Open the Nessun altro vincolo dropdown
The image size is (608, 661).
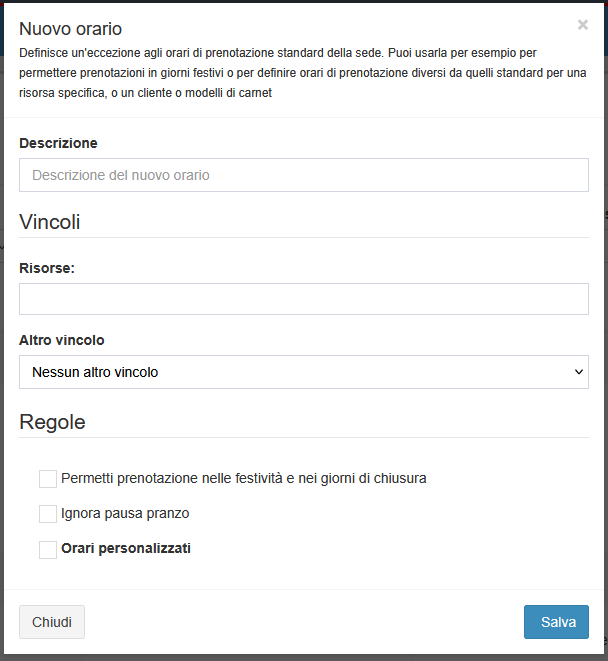[x=304, y=372]
